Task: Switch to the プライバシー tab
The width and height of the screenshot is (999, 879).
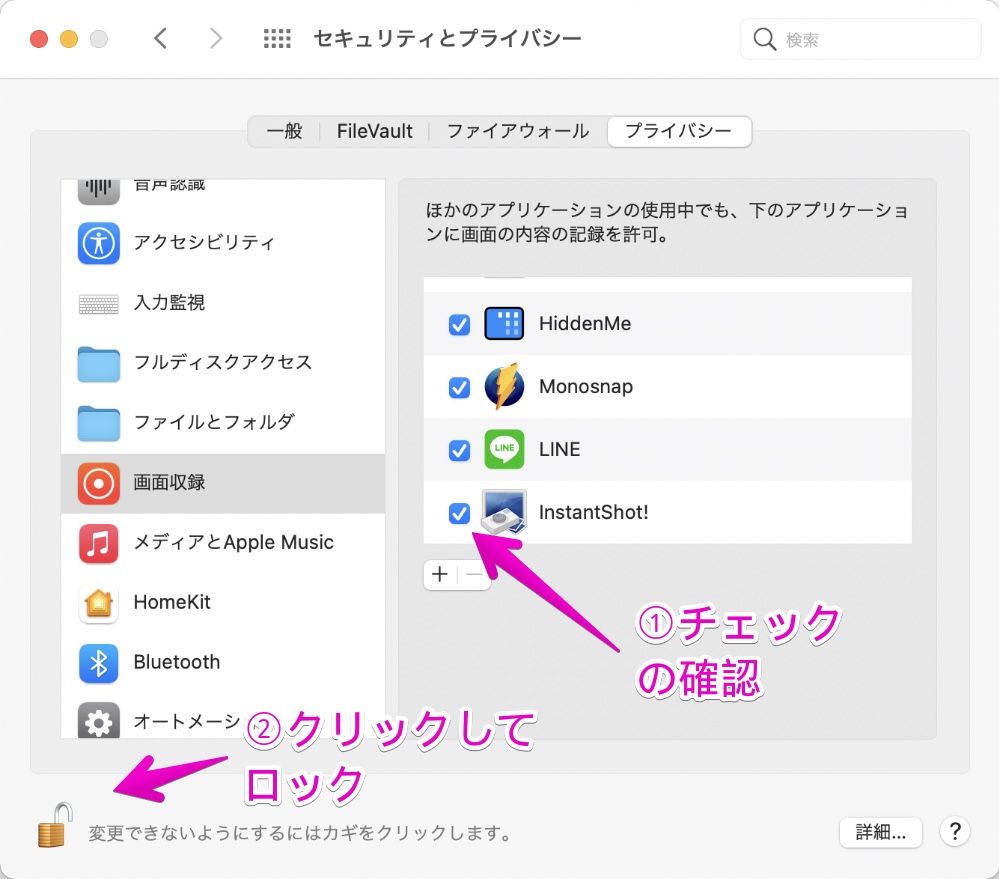Action: (679, 131)
